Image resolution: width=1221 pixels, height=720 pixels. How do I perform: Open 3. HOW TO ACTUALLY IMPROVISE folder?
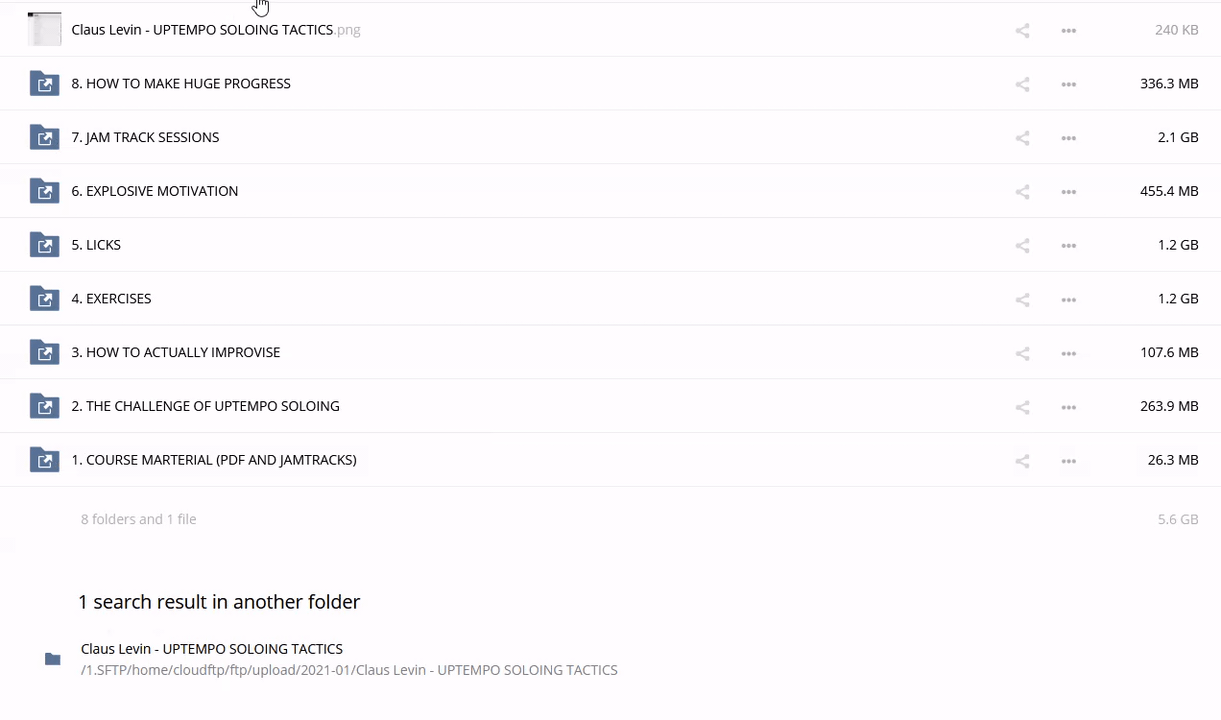176,353
